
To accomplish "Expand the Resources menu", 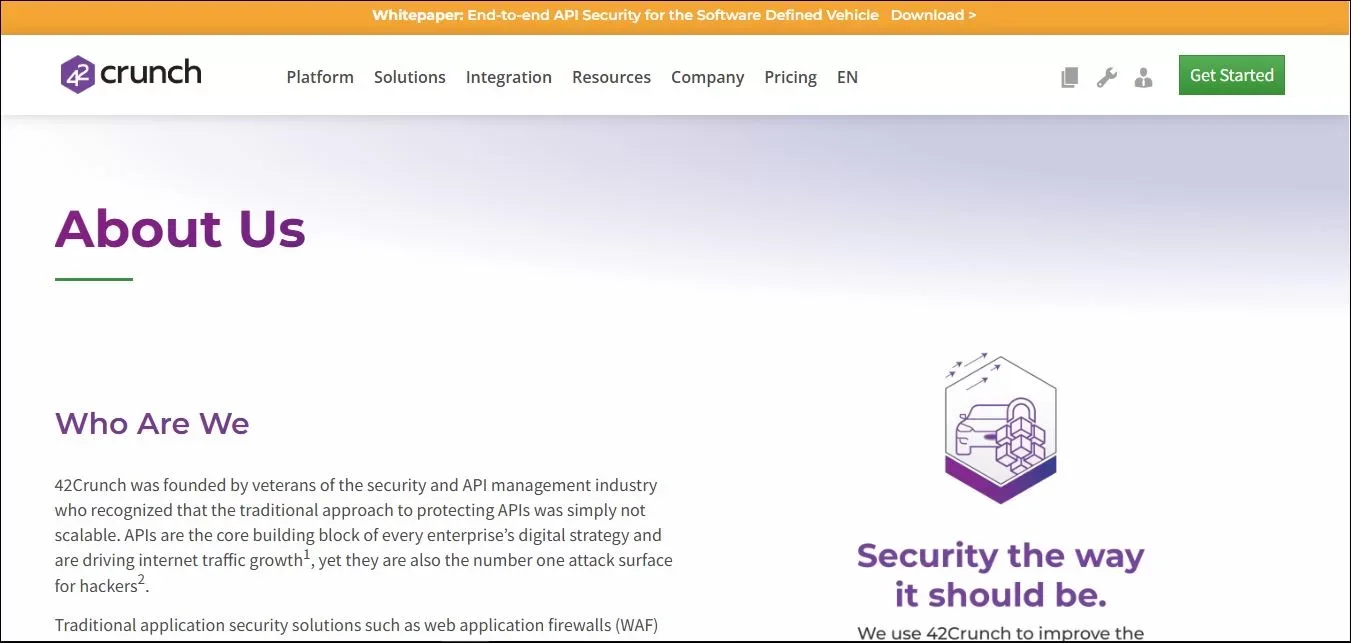I will coord(611,77).
